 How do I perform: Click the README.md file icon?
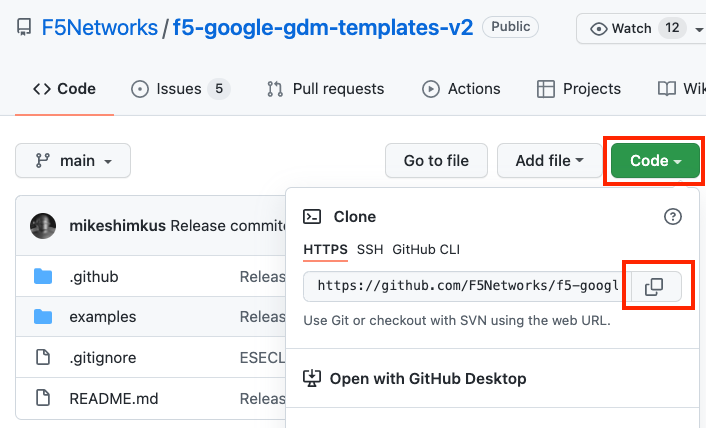[x=43, y=398]
